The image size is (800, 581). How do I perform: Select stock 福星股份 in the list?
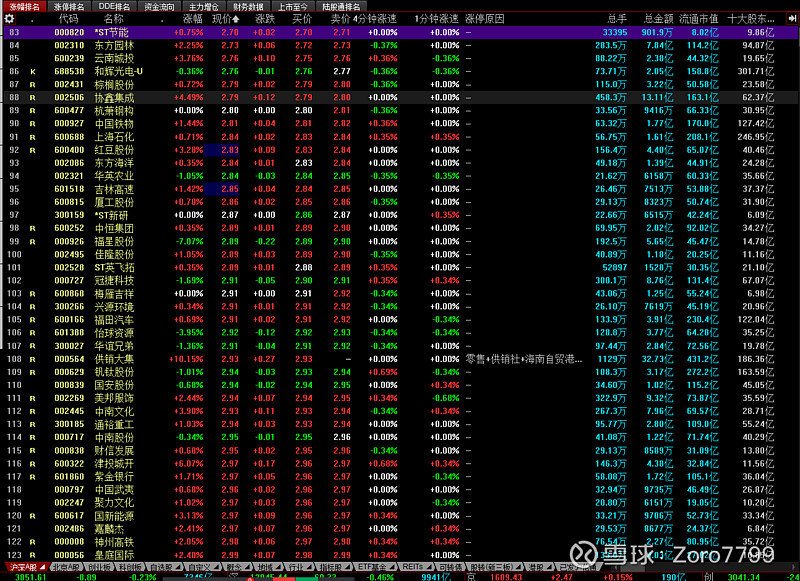(114, 242)
